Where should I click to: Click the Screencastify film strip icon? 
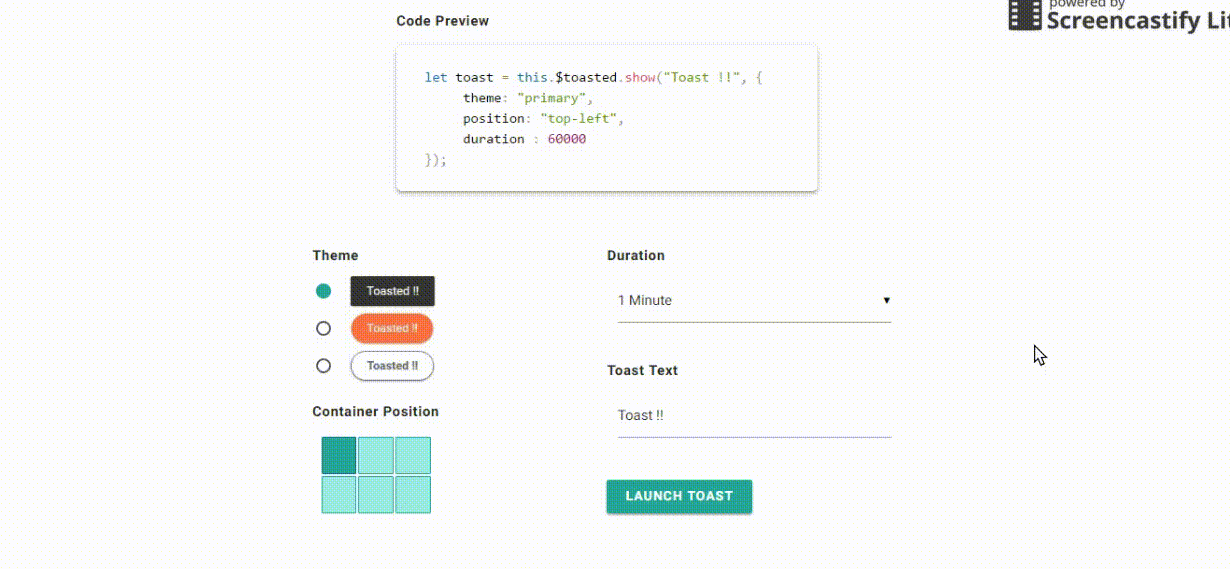click(x=1024, y=15)
